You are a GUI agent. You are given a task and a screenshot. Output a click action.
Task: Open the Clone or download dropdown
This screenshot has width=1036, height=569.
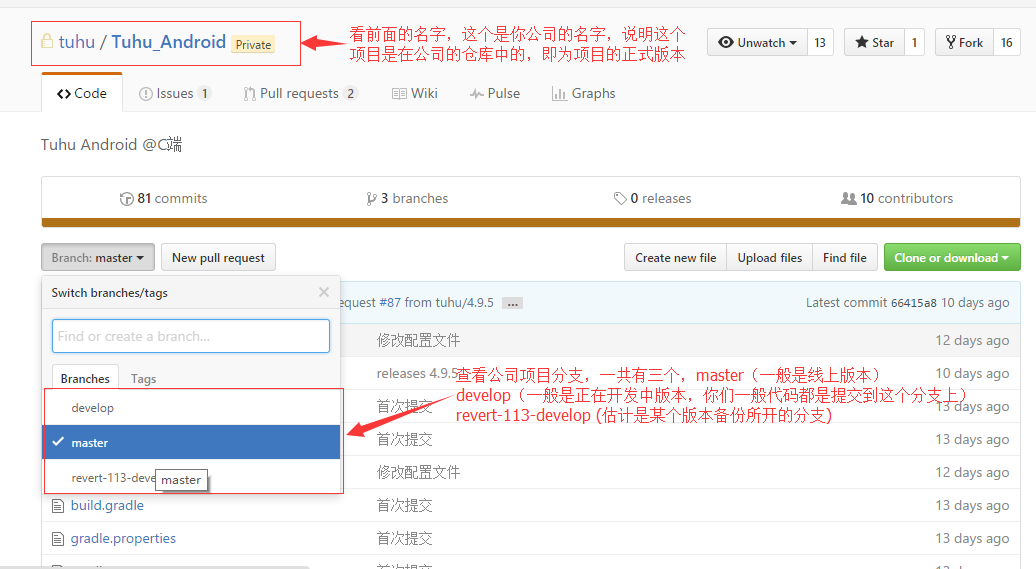[952, 257]
